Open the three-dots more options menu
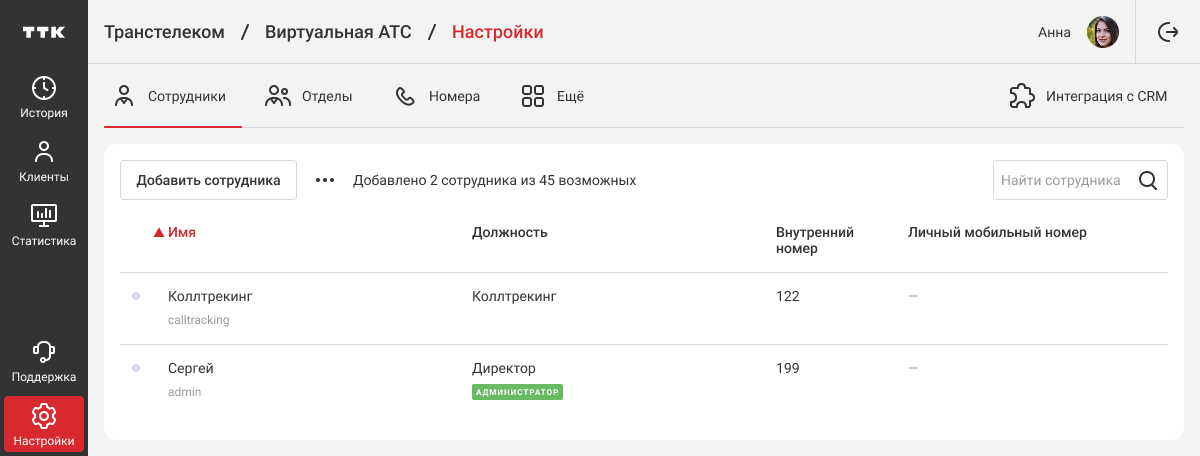Image resolution: width=1200 pixels, height=456 pixels. click(x=325, y=181)
